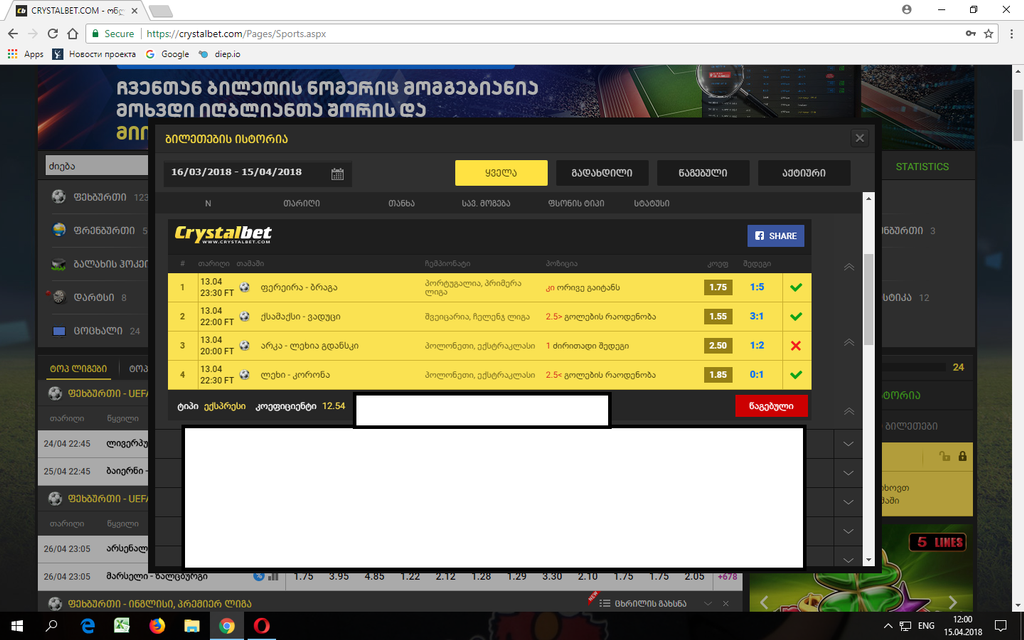Click the 3.95 odds cell in მარსელი row

(338, 576)
